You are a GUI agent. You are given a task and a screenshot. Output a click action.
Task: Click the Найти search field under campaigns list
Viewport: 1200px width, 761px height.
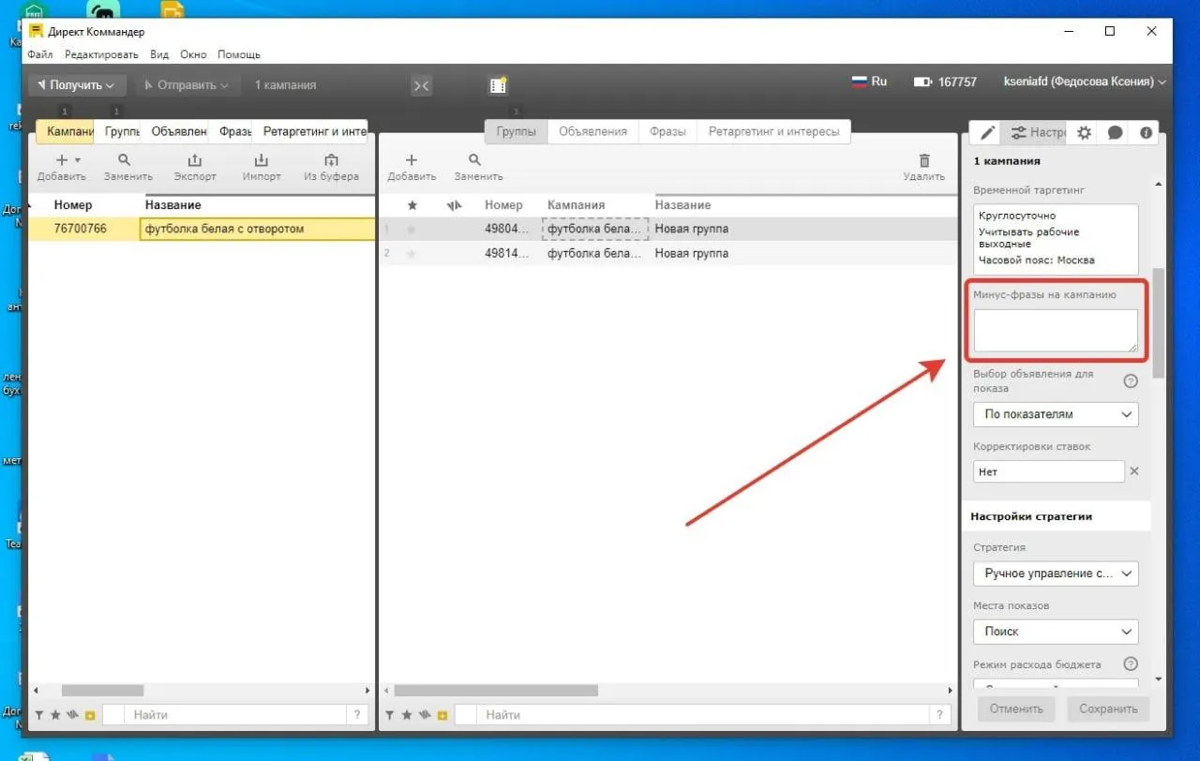235,715
